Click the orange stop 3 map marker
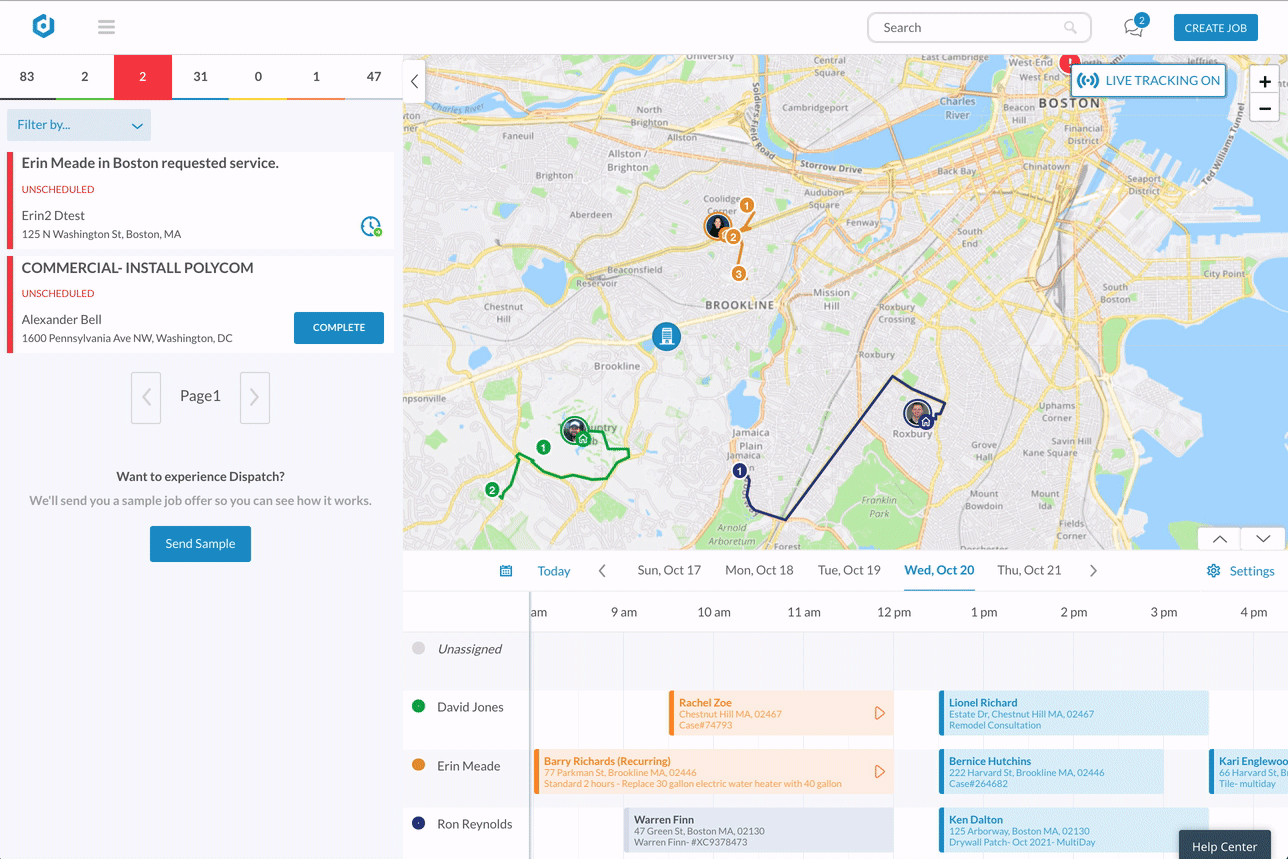Screen dimensions: 1288x859 [x=739, y=273]
